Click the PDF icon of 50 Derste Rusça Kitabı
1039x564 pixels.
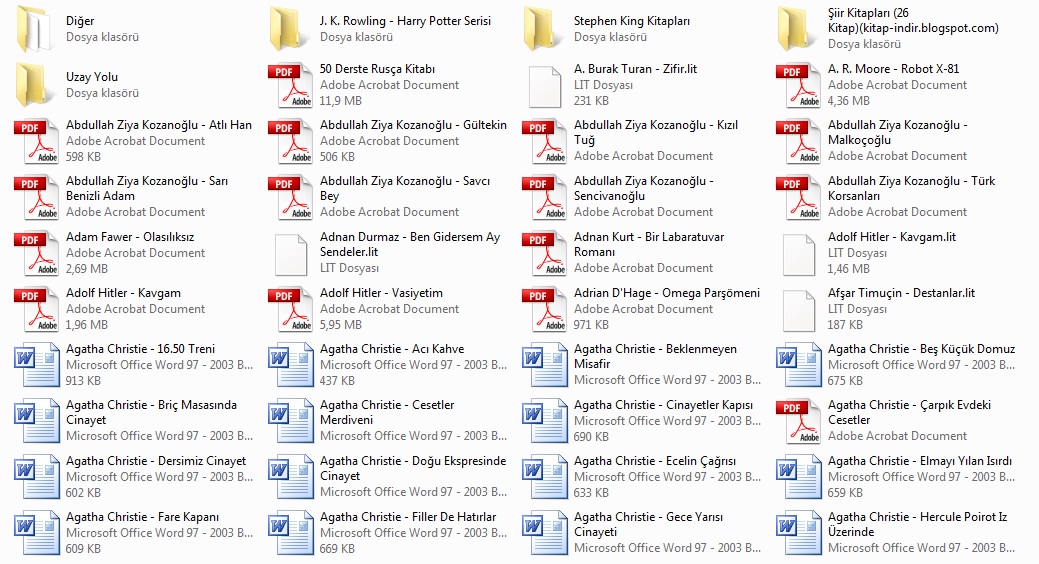(290, 85)
